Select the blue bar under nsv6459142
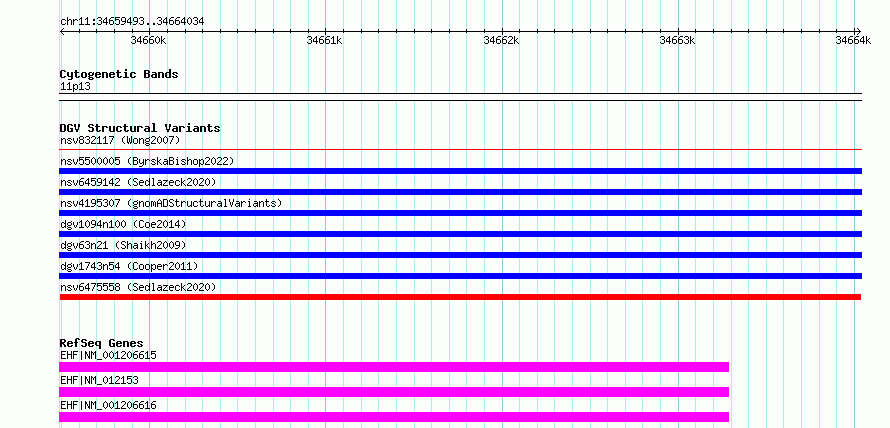The width and height of the screenshot is (890, 428). pos(461,192)
